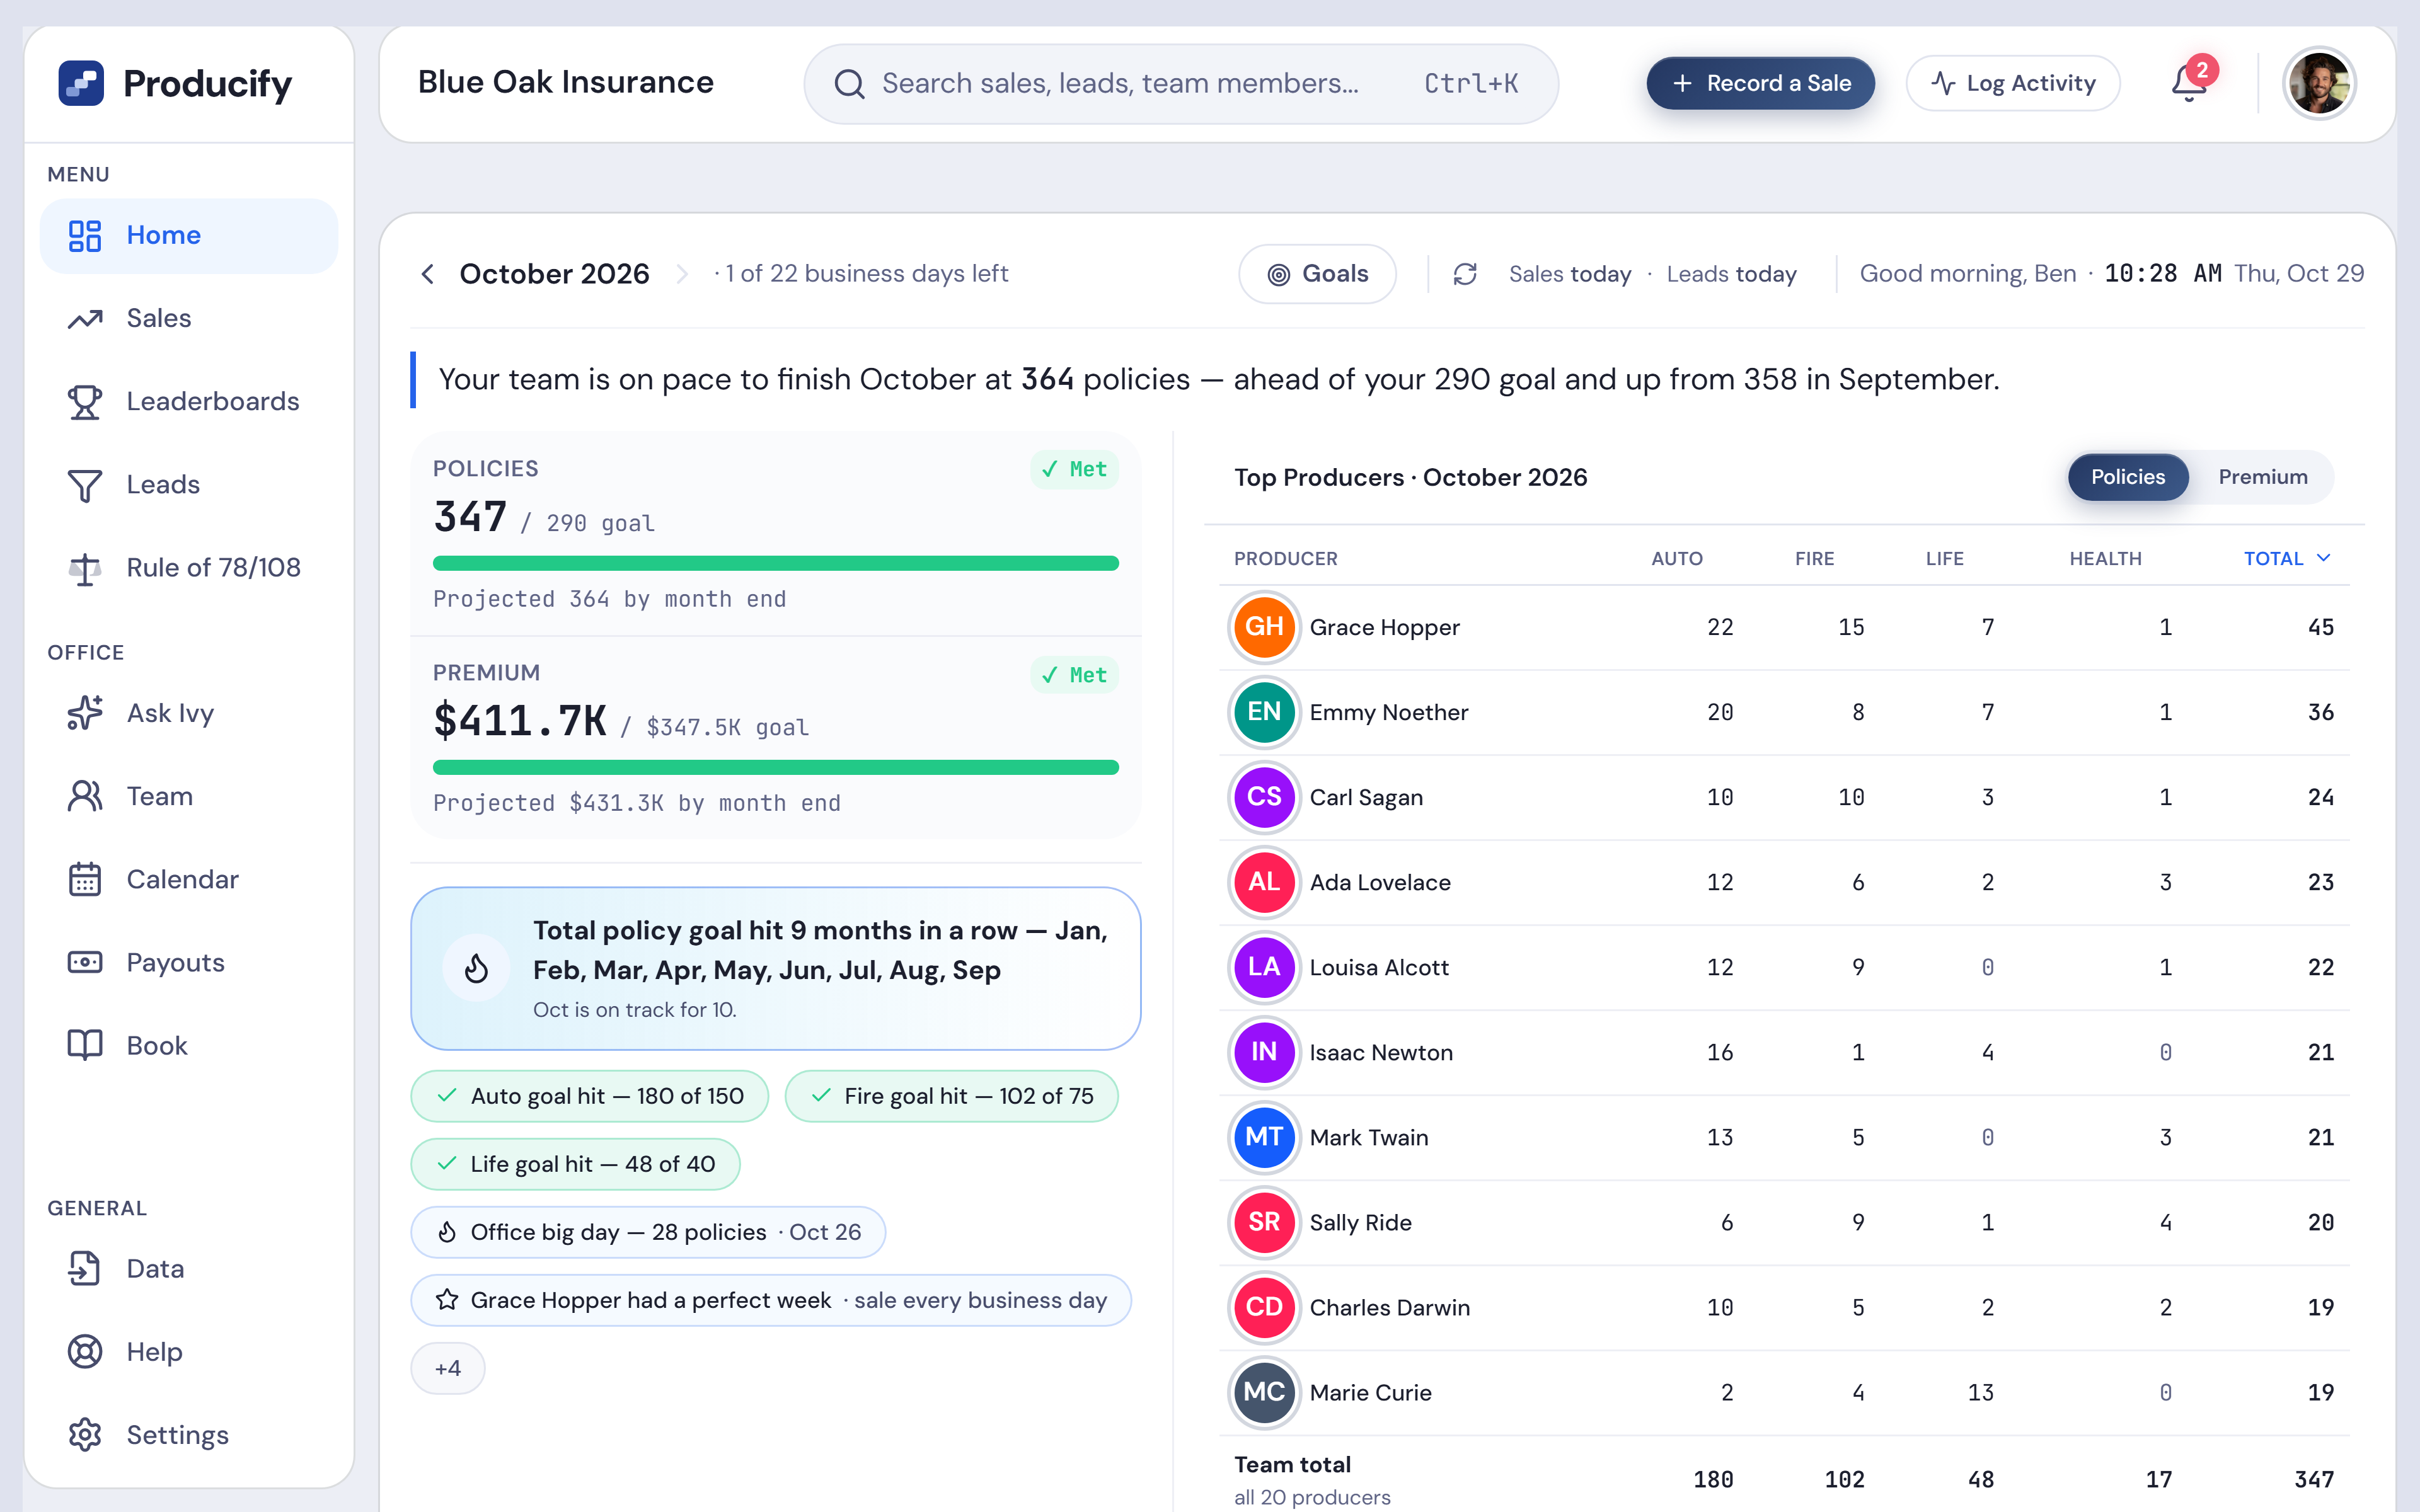Click the Help lifebuoy icon
Viewport: 2420px width, 1512px height.
(x=85, y=1351)
